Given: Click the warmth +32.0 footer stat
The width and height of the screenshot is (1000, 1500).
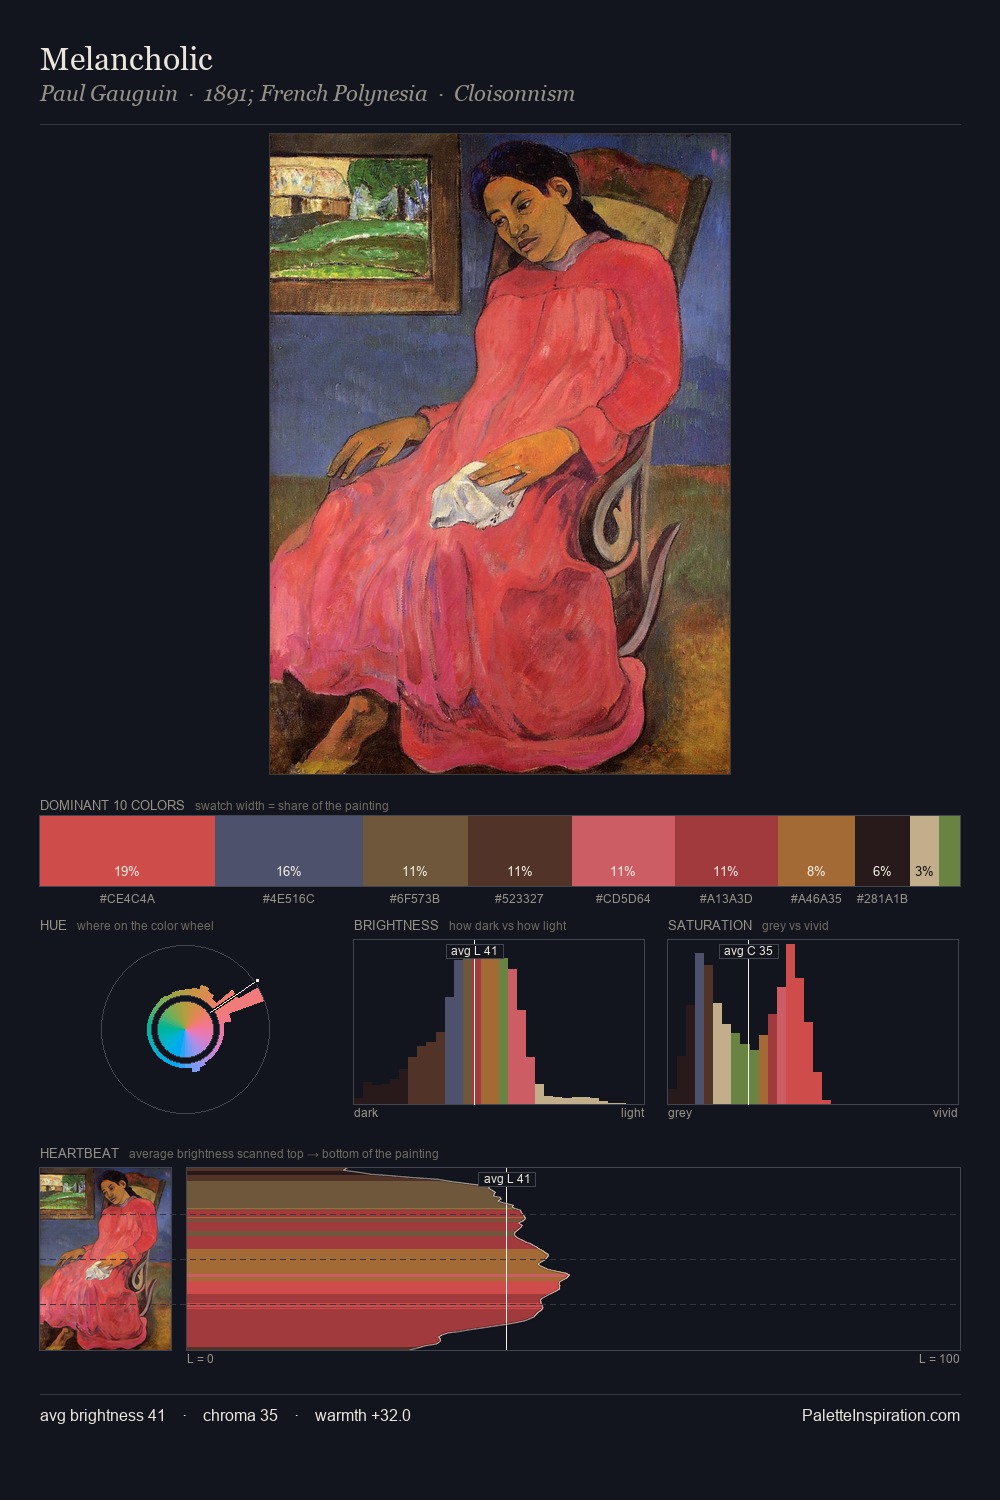Looking at the screenshot, I should (363, 1415).
